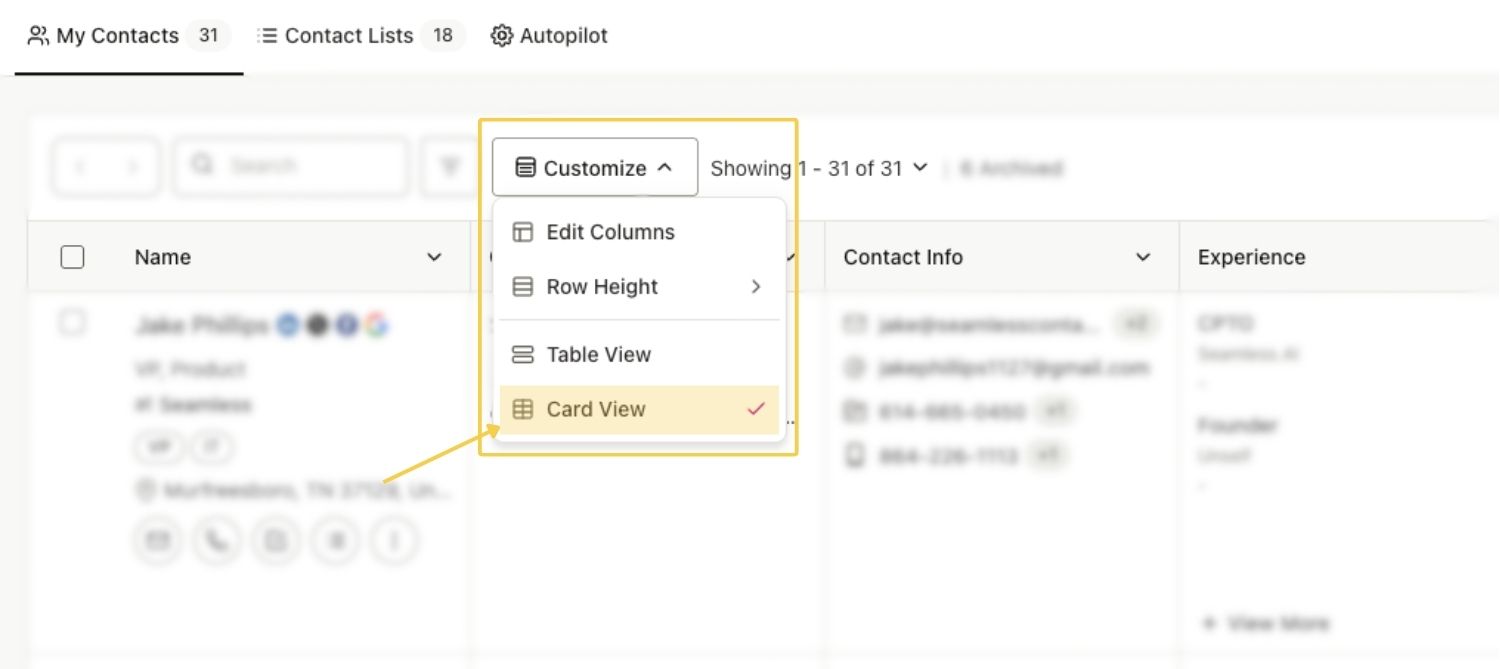Open the three-dot more options icon
Viewport: 1500px width, 669px height.
coord(393,541)
